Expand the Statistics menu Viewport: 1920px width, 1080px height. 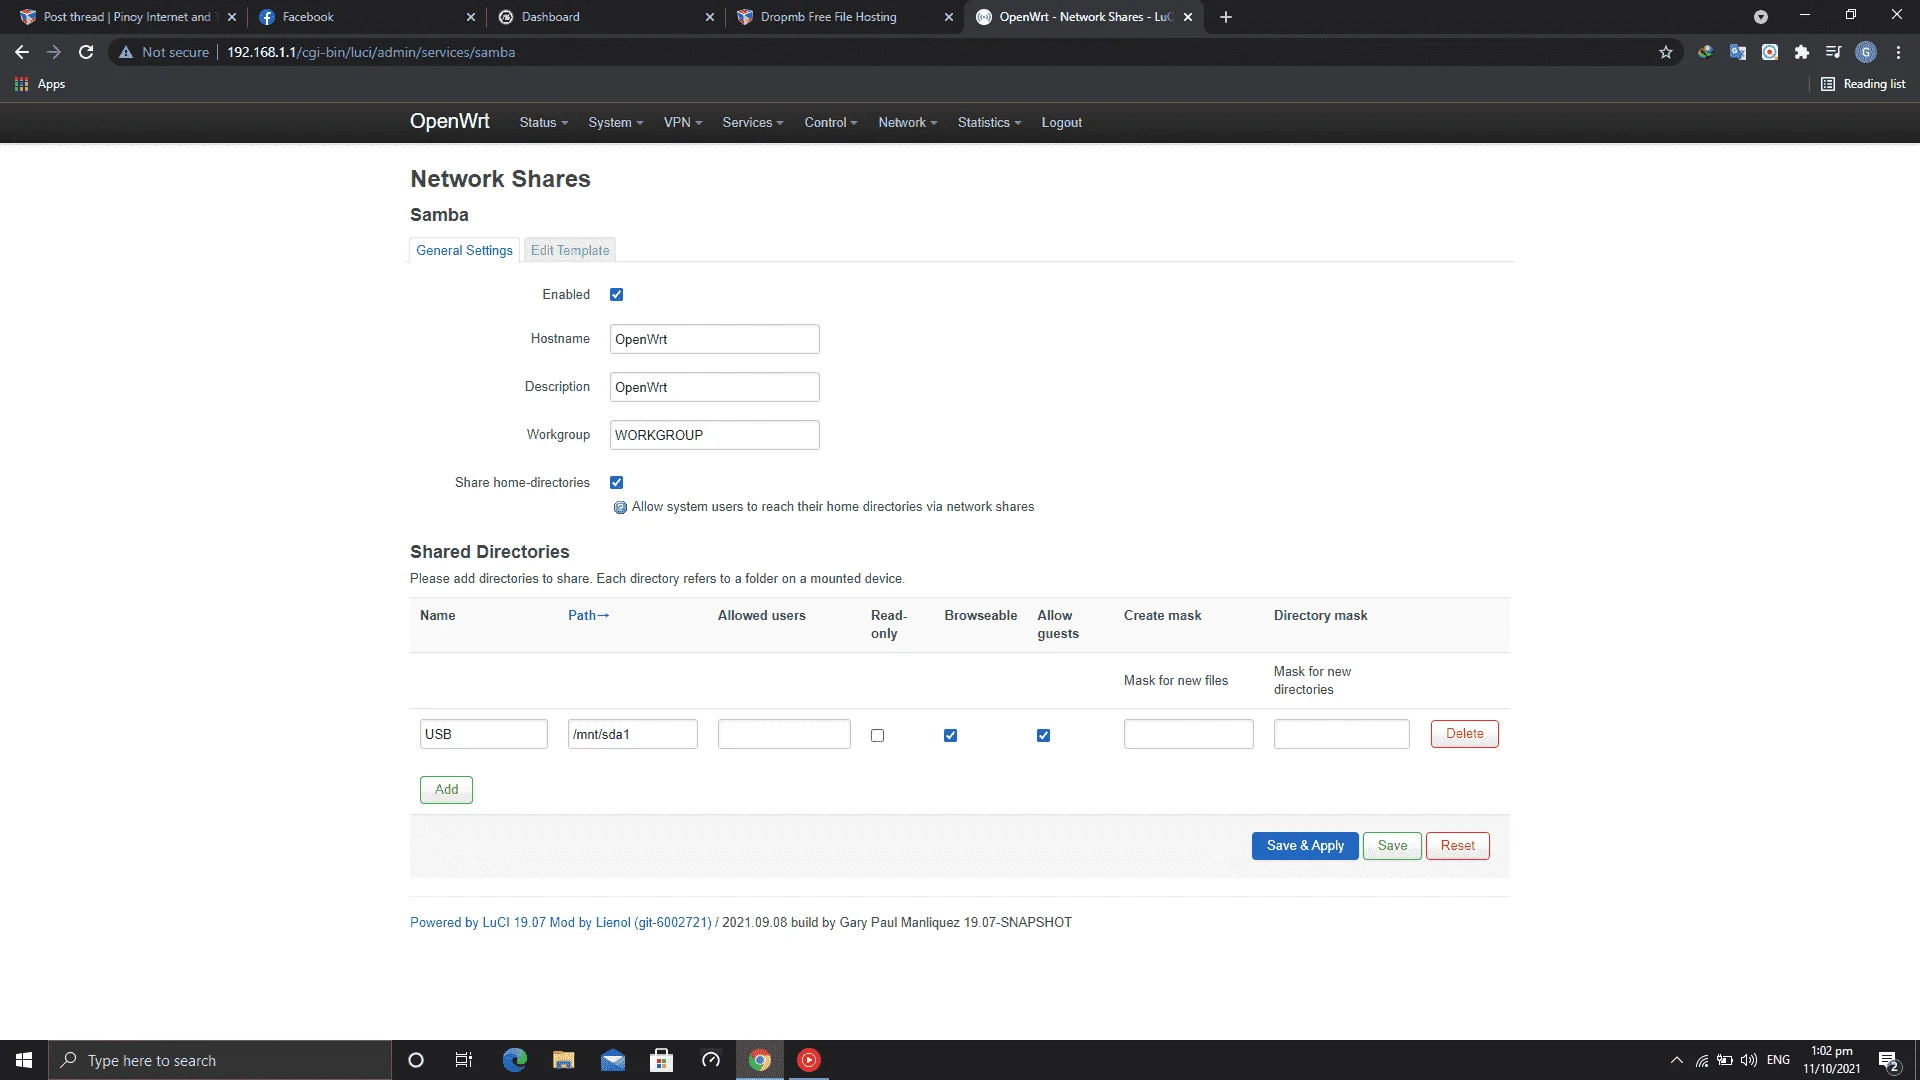[x=989, y=123]
